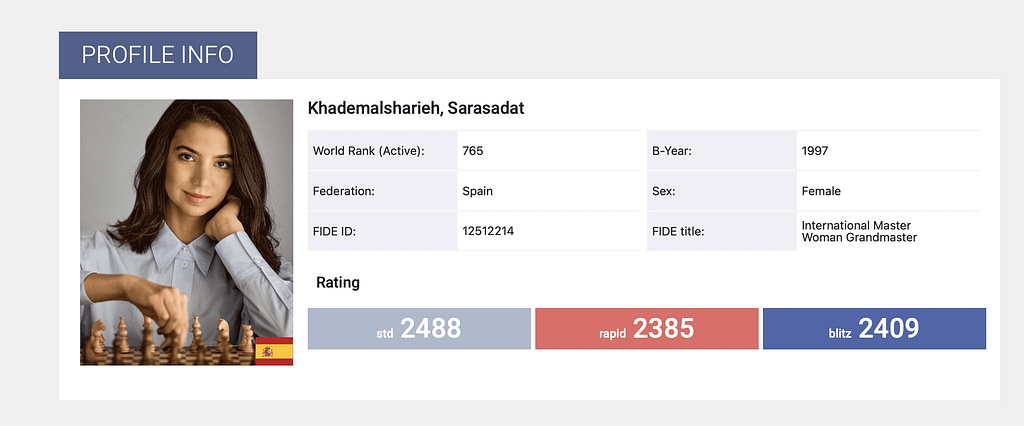Image resolution: width=1024 pixels, height=426 pixels.
Task: Click the Woman Grandmaster title text
Action: pyautogui.click(x=859, y=237)
